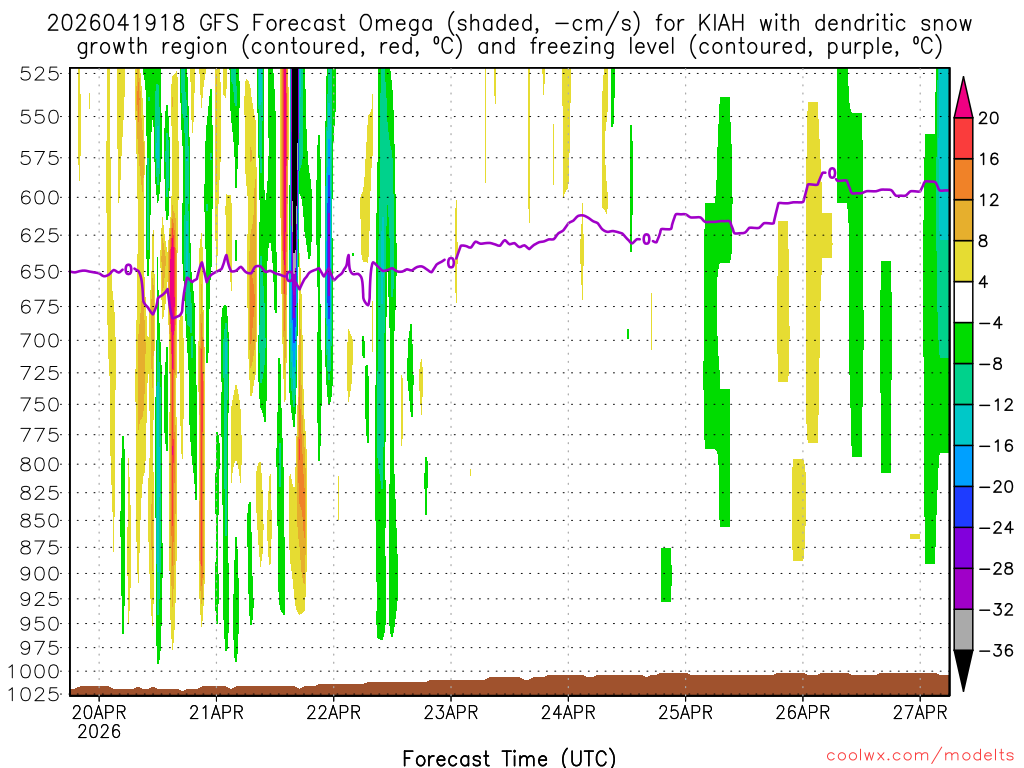This screenshot has height=768, width=1024.
Task: Click the dark orange colorbar swatch 12 to 16
Action: tap(963, 180)
